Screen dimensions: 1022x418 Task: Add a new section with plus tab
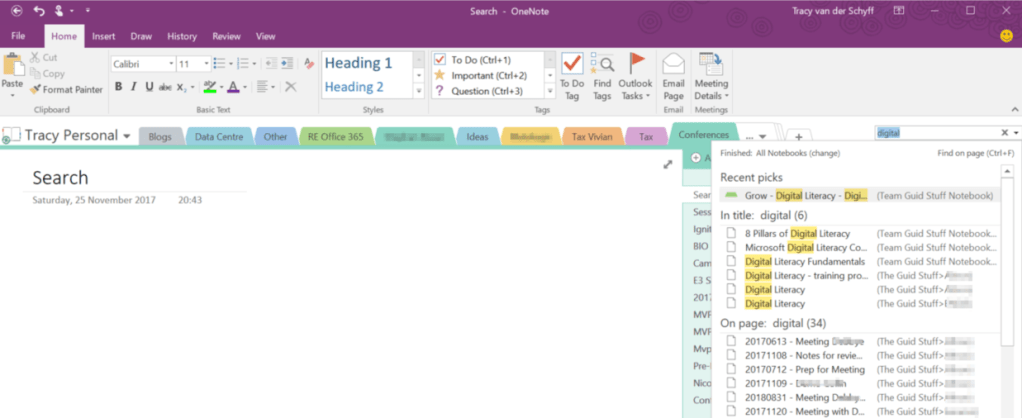click(x=799, y=136)
